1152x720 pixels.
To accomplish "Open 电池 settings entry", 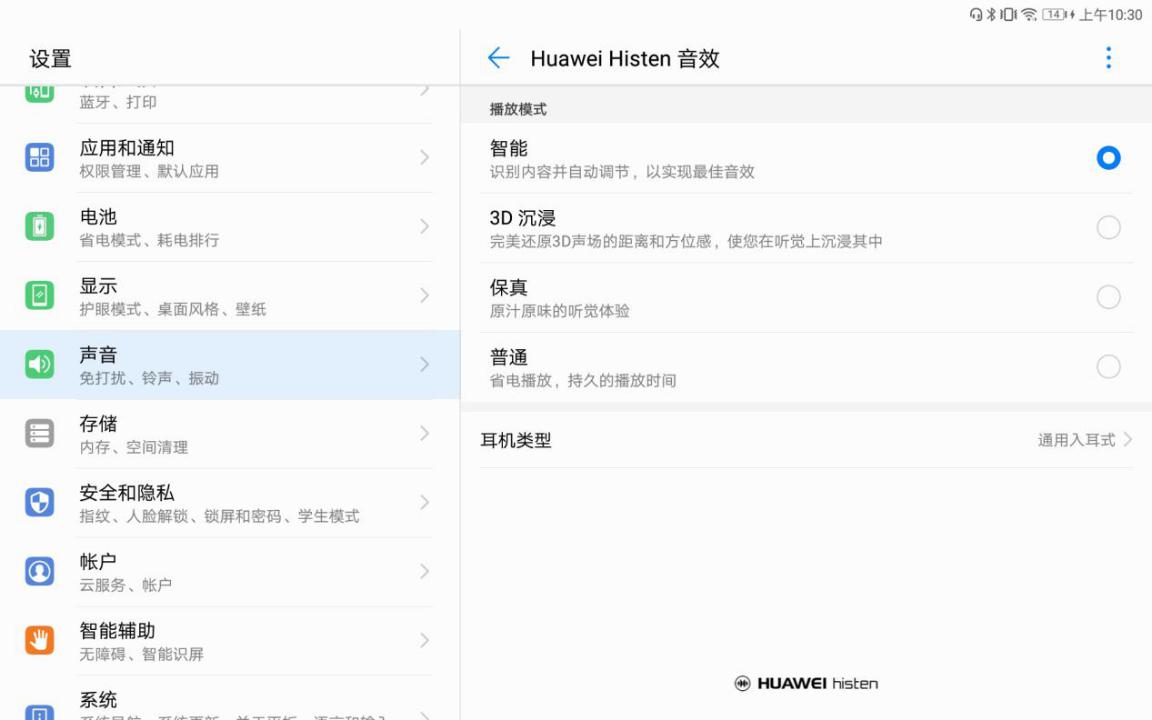I will [230, 227].
